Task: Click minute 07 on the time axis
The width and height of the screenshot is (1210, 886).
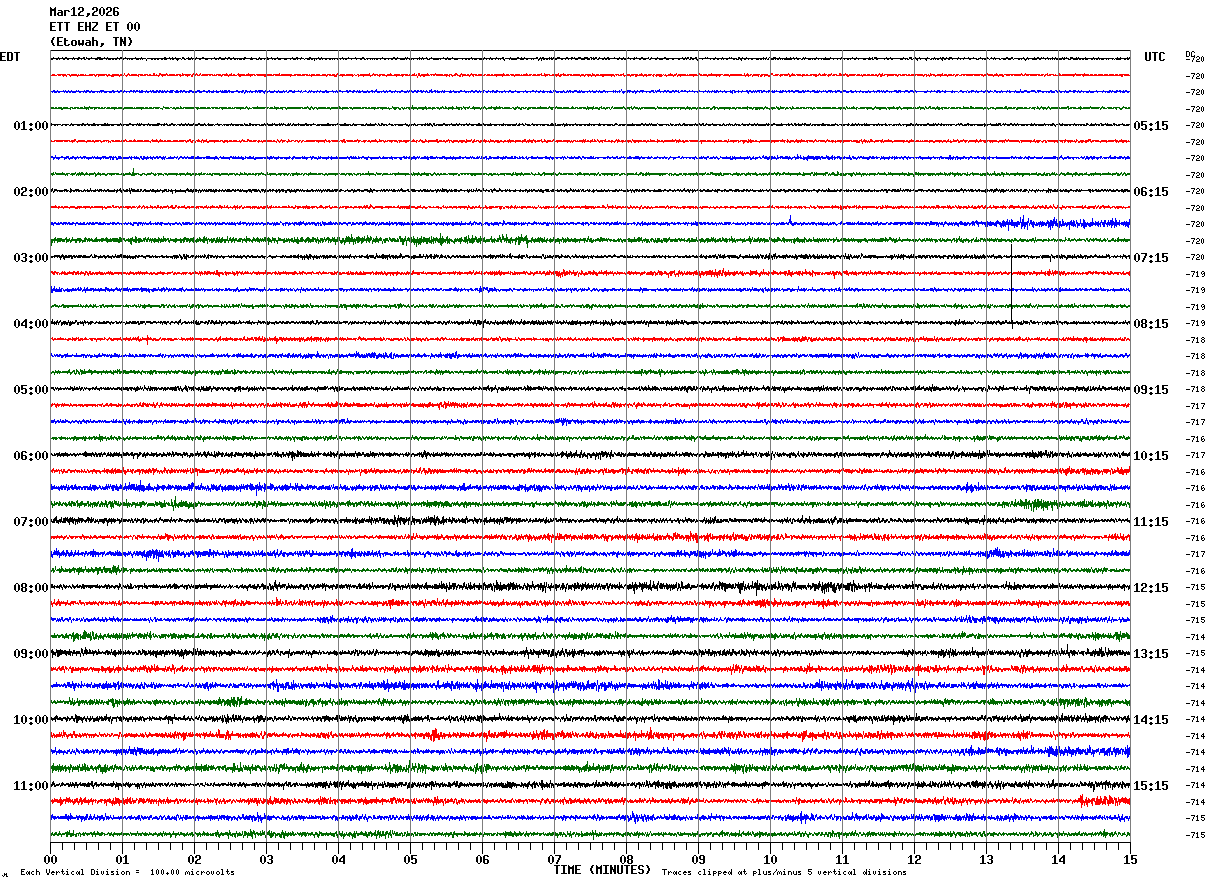Action: pos(554,859)
